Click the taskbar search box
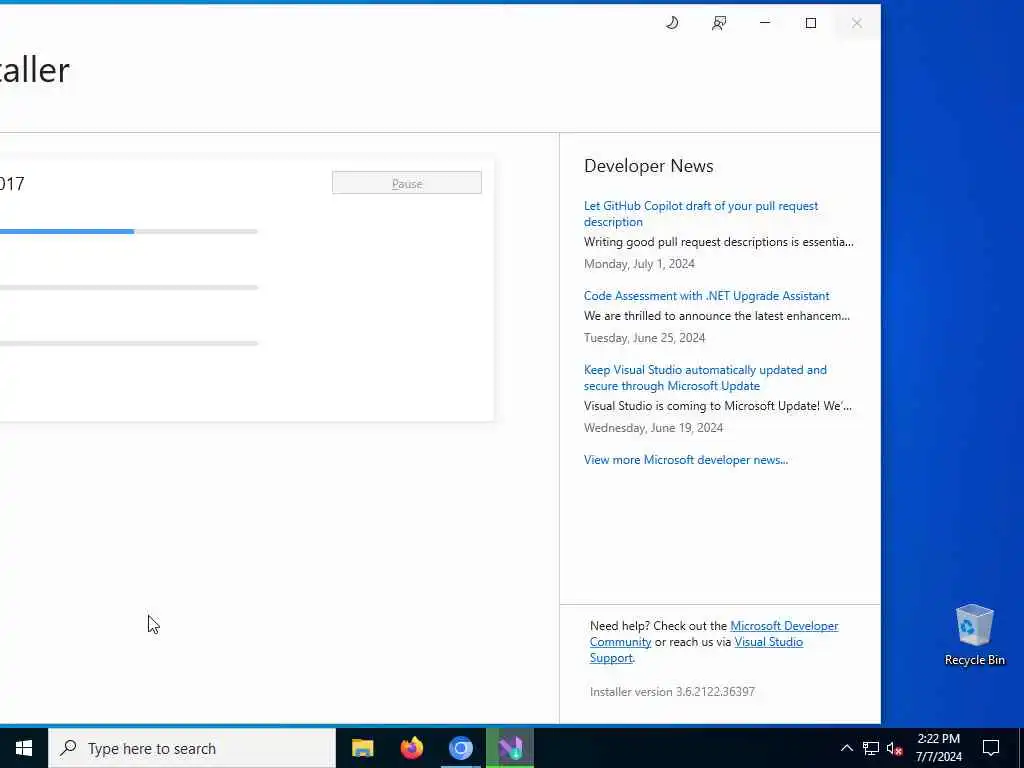The height and width of the screenshot is (768, 1024). pos(192,748)
